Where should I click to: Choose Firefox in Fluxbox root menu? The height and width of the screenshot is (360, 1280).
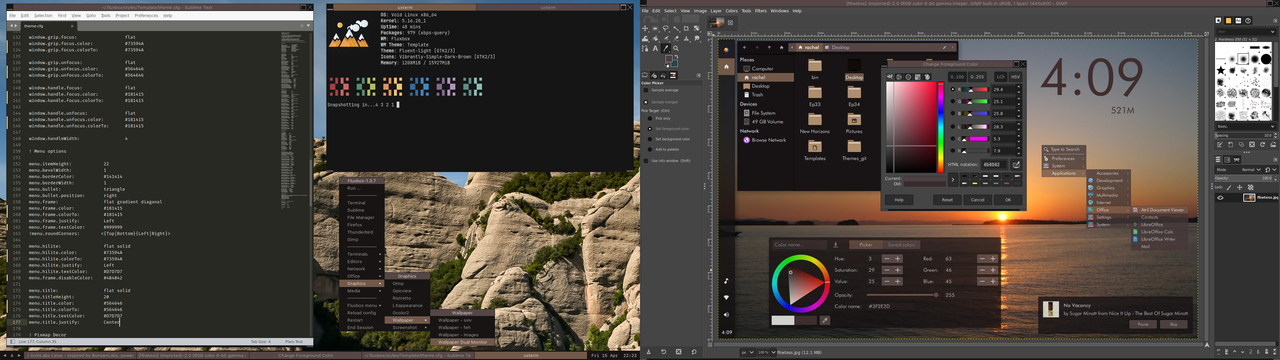click(362, 224)
